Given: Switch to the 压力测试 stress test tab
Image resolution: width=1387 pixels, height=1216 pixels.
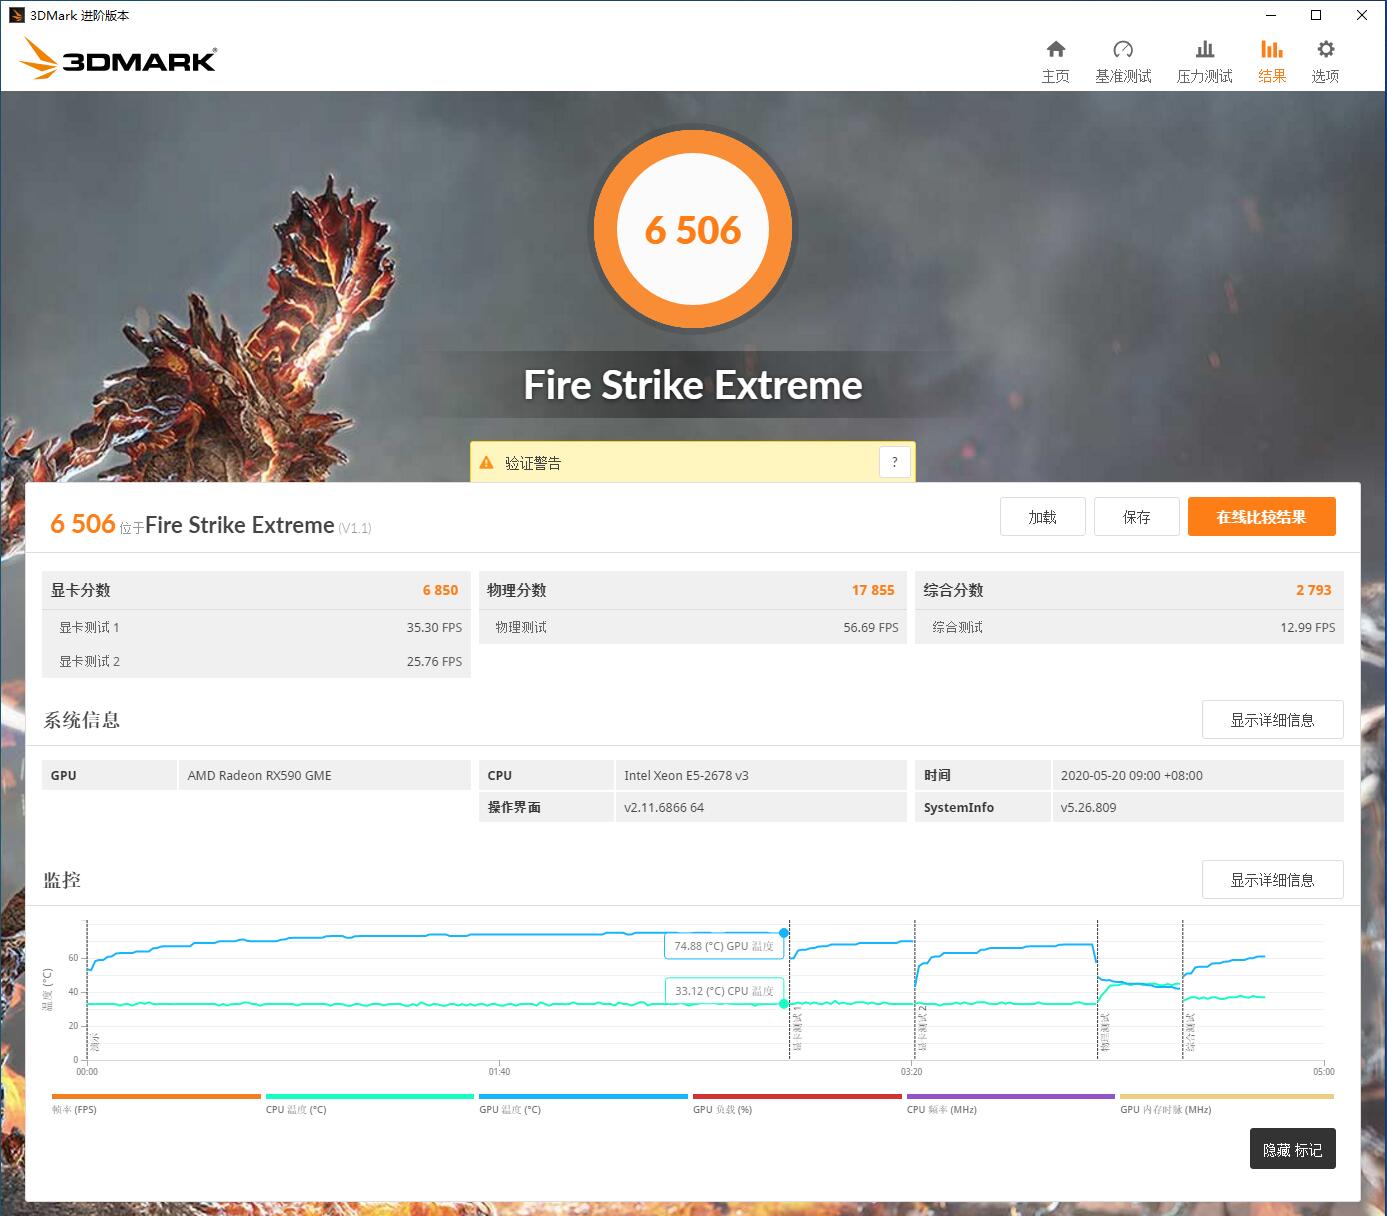Looking at the screenshot, I should (1204, 62).
